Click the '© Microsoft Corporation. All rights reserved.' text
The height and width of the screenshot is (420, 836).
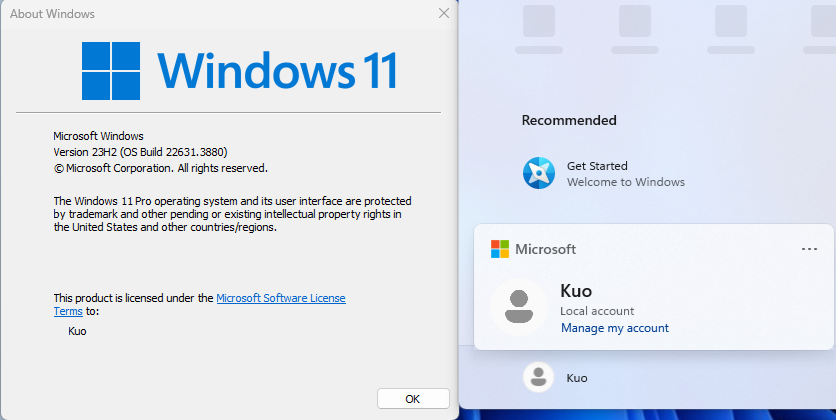(160, 168)
